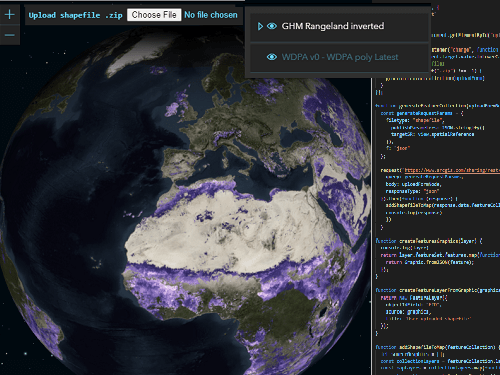Click the 'body: uploadFormNode' code line

coord(413,184)
